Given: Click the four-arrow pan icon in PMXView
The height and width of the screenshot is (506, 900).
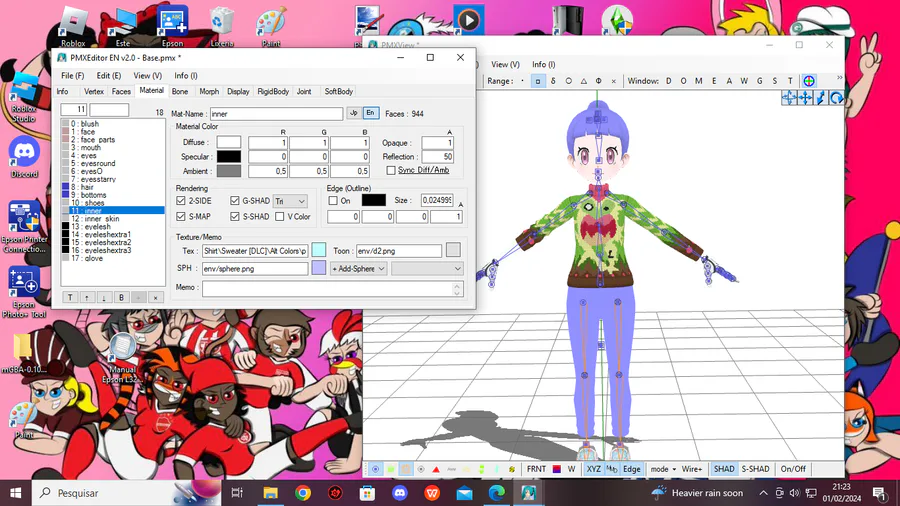Looking at the screenshot, I should pyautogui.click(x=805, y=98).
